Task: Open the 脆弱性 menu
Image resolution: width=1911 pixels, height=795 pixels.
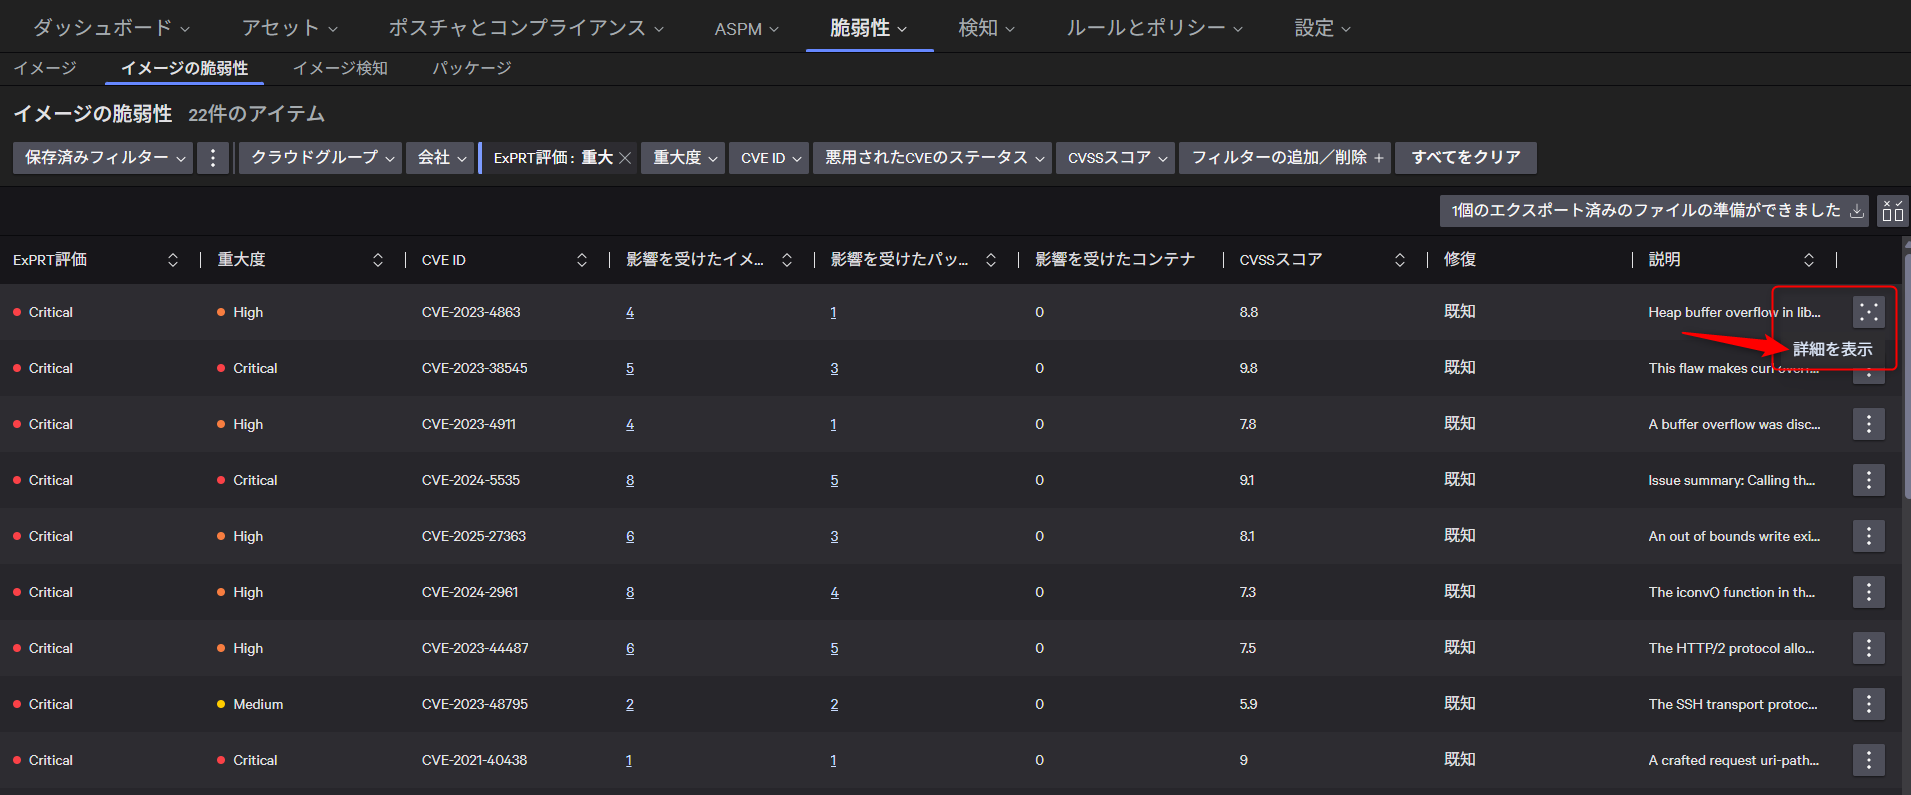Action: [868, 28]
